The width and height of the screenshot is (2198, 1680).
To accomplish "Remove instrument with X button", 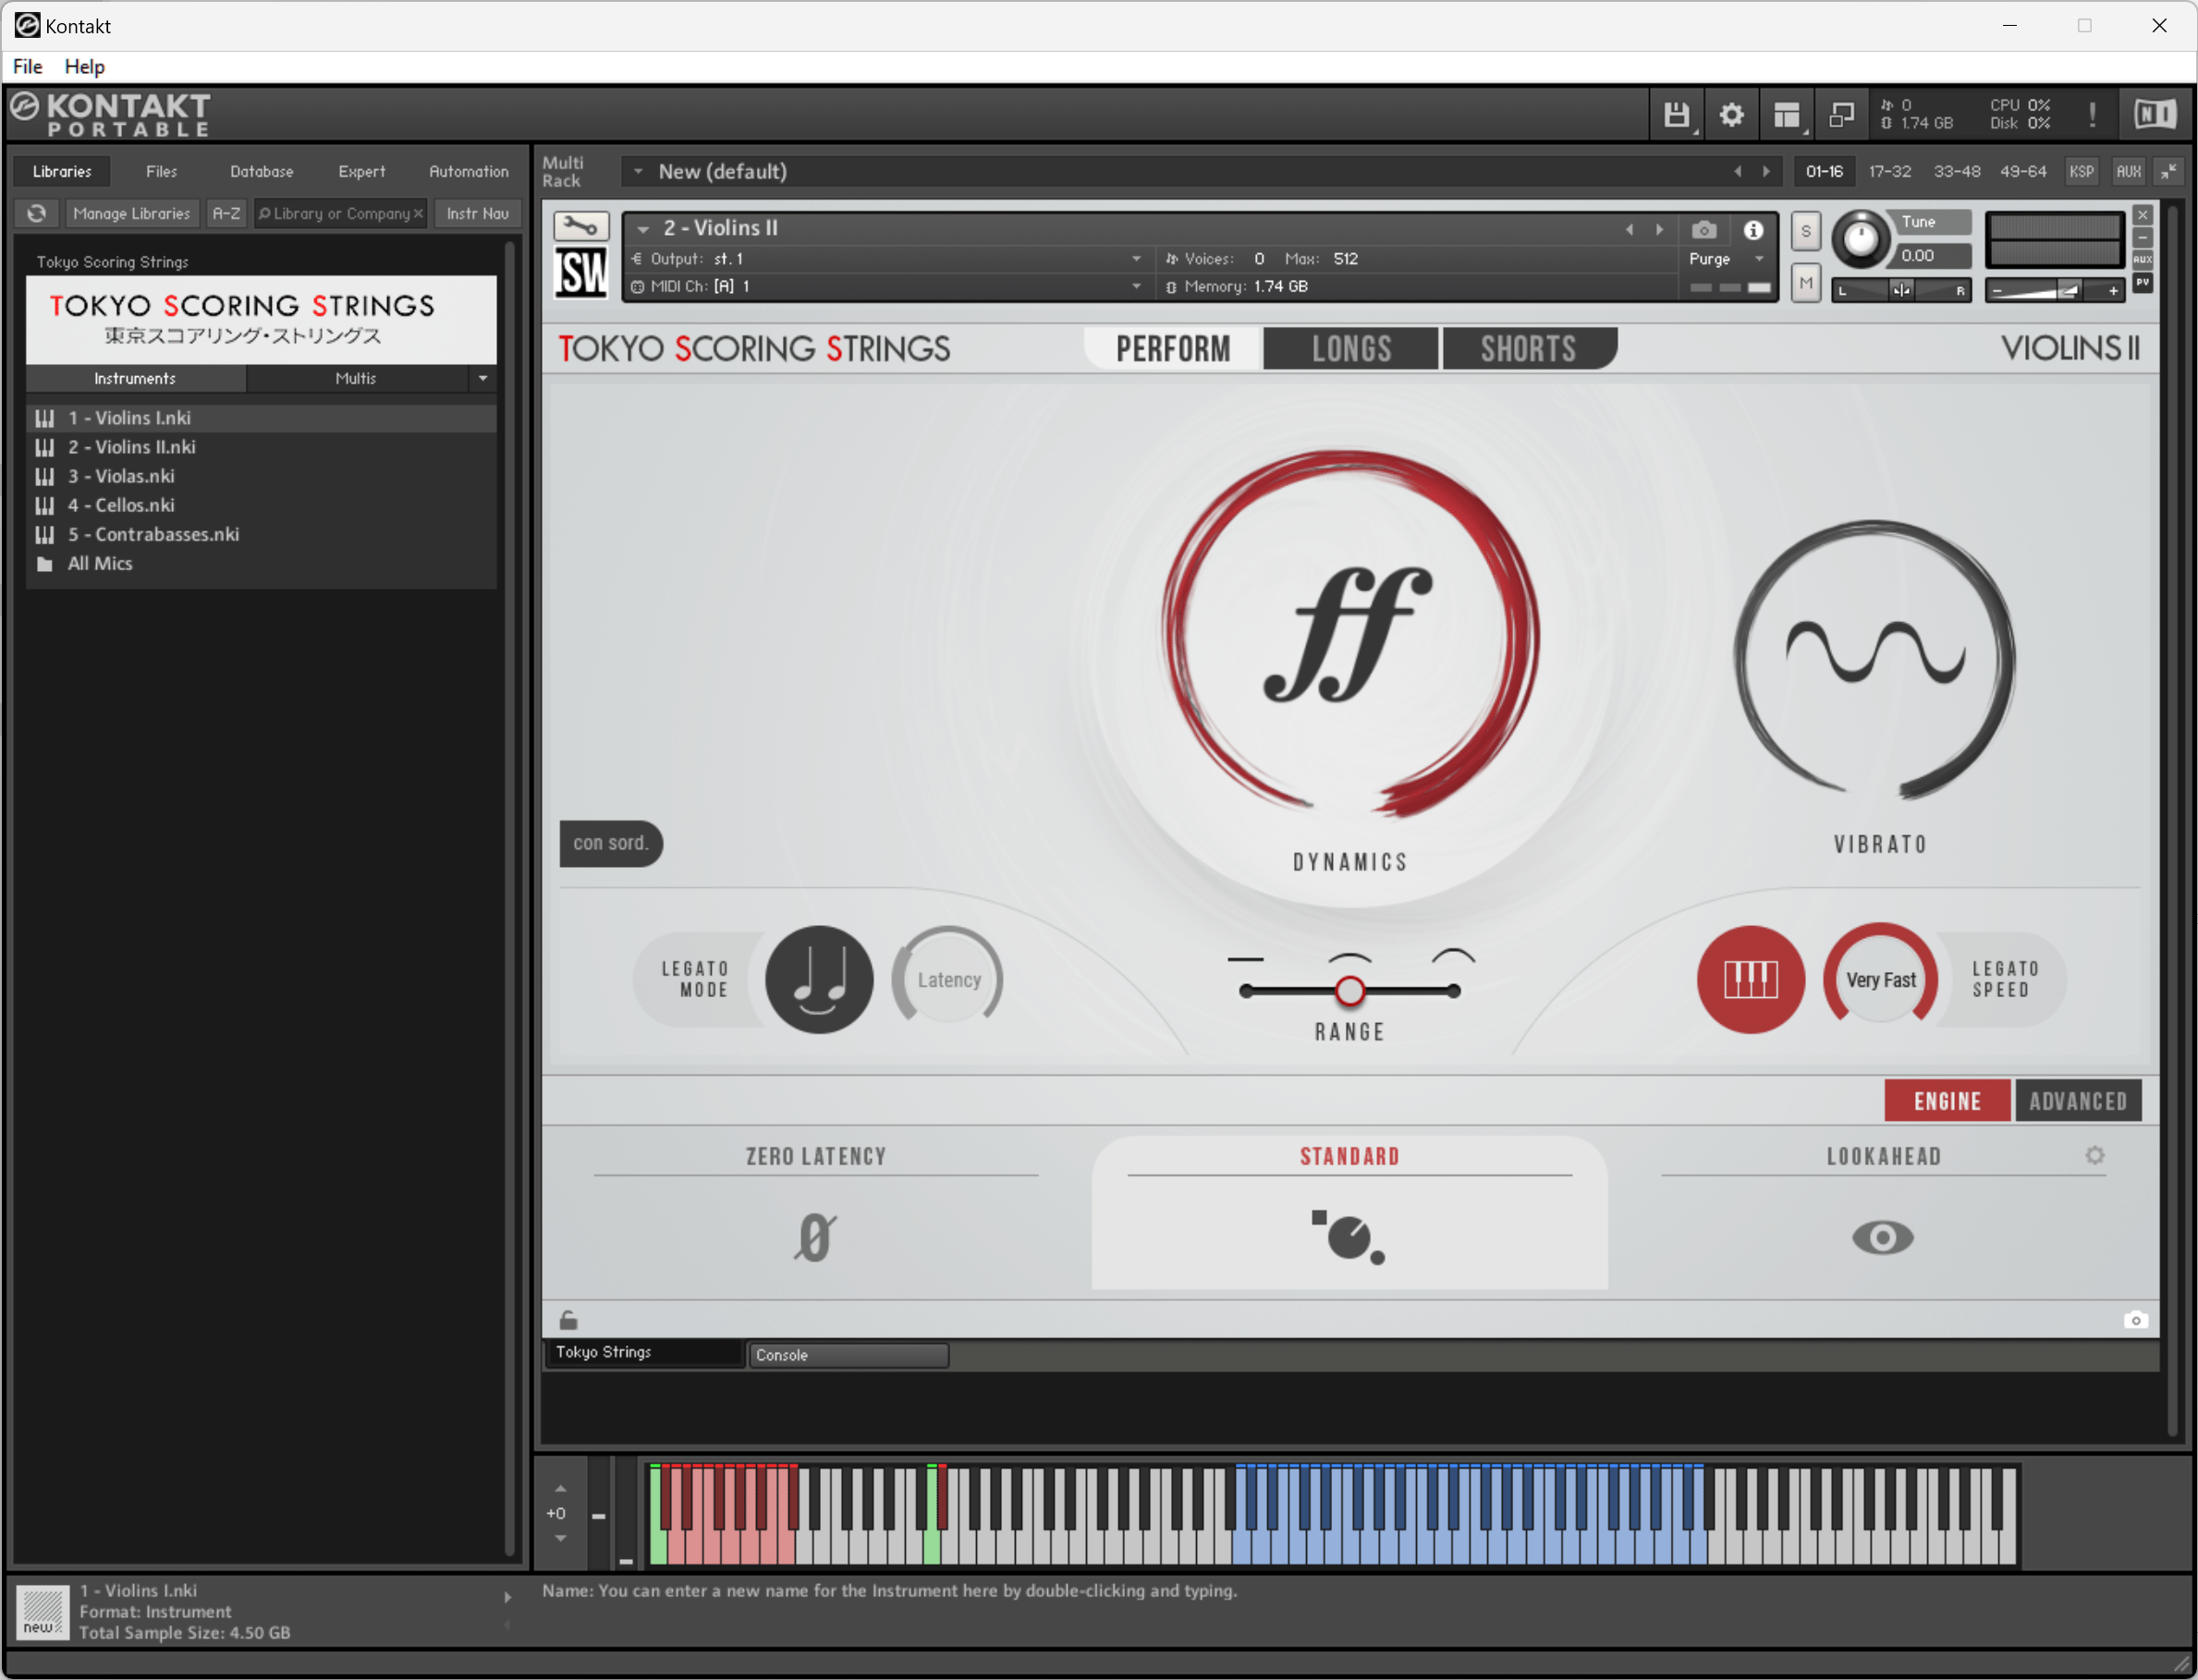I will [2142, 215].
